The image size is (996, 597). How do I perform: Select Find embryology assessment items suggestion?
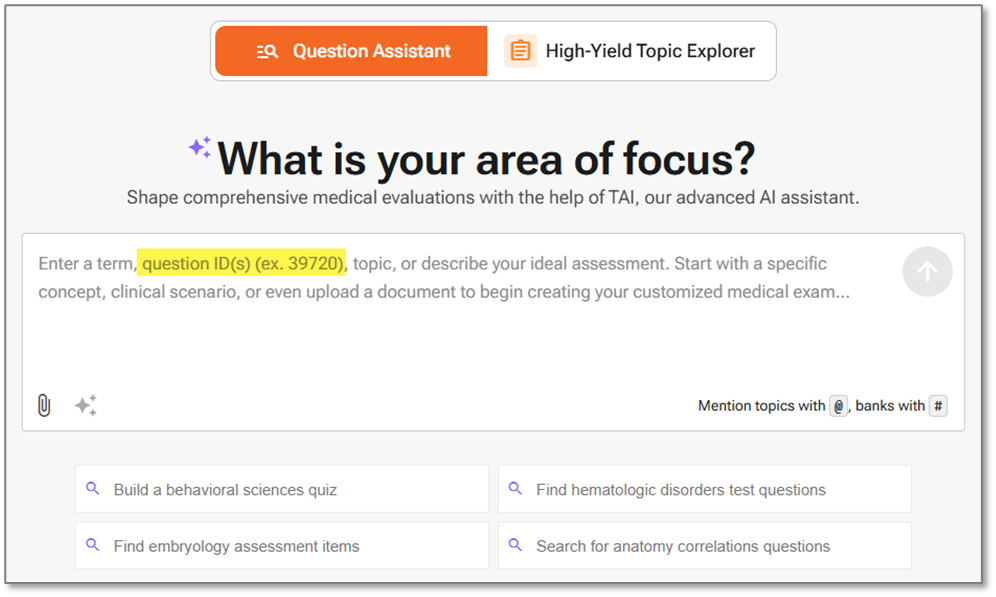point(282,546)
